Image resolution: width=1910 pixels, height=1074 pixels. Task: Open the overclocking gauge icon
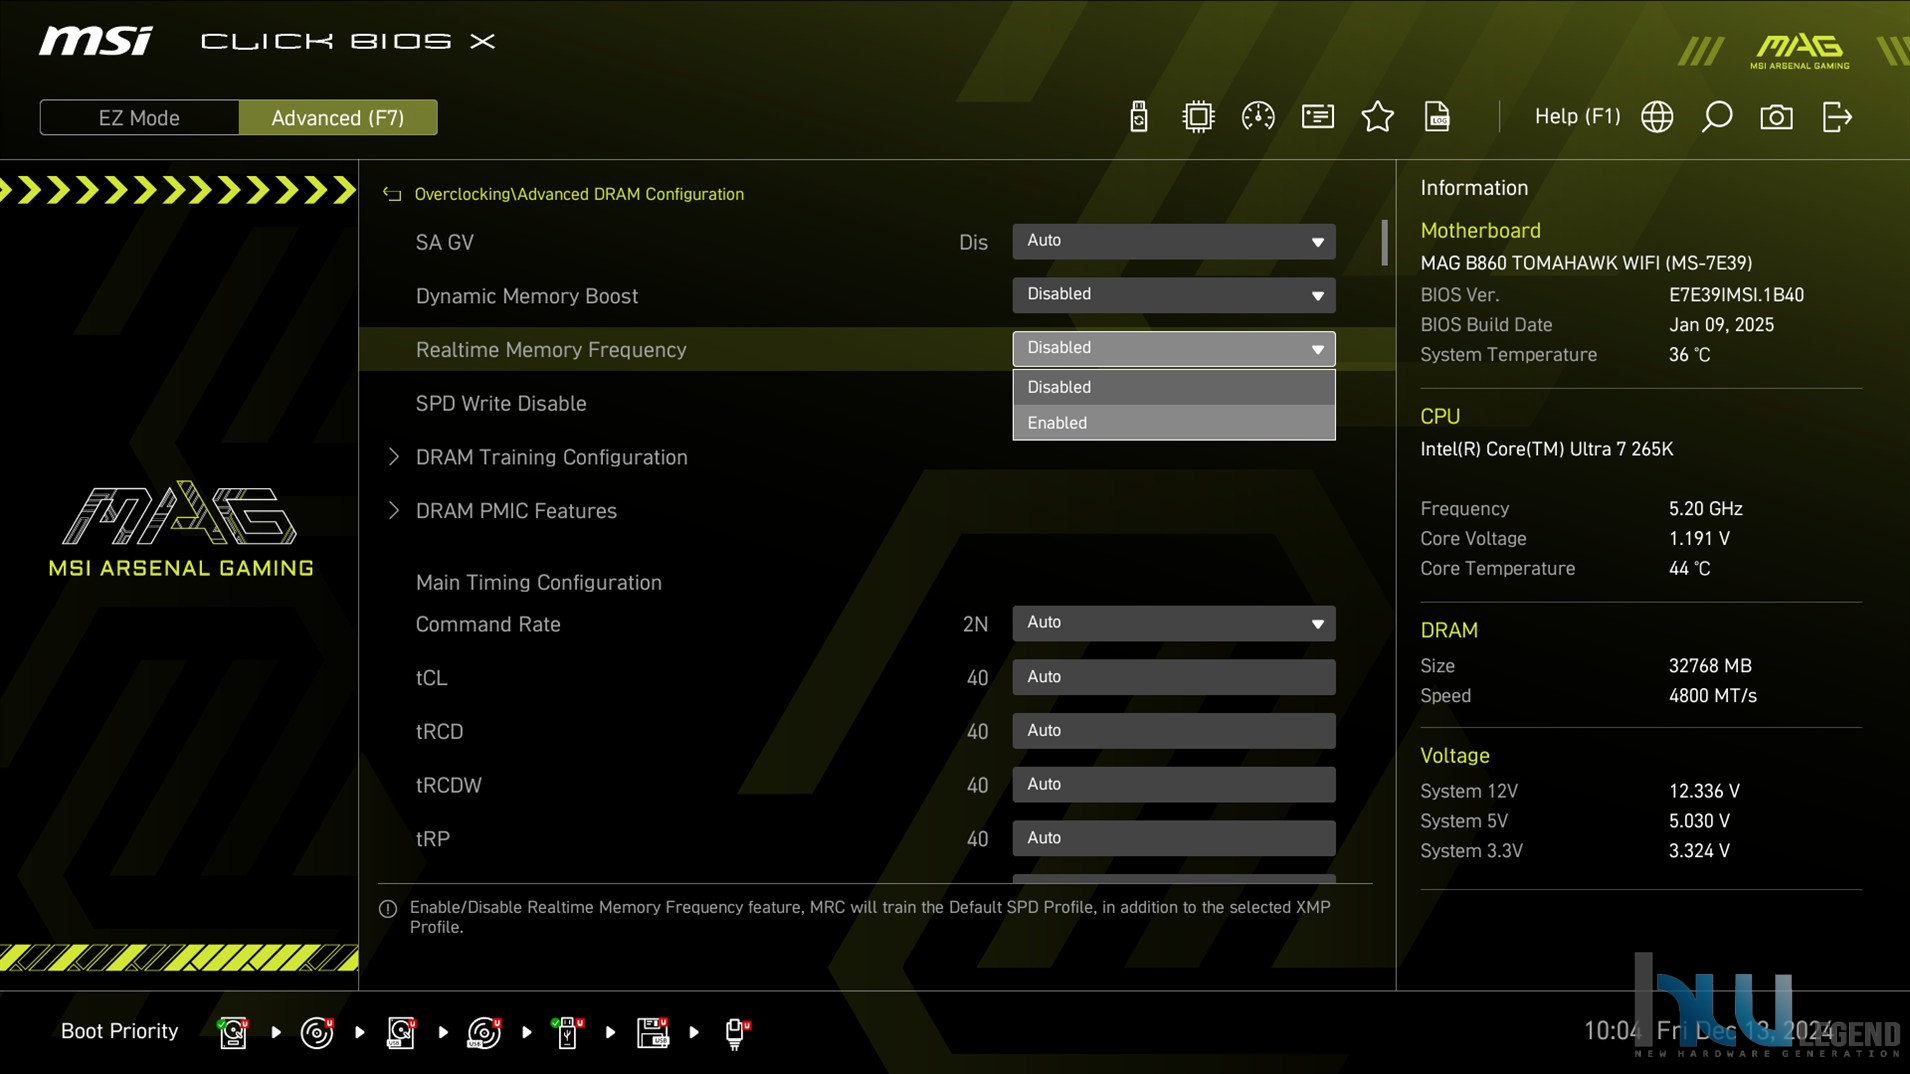(1257, 117)
